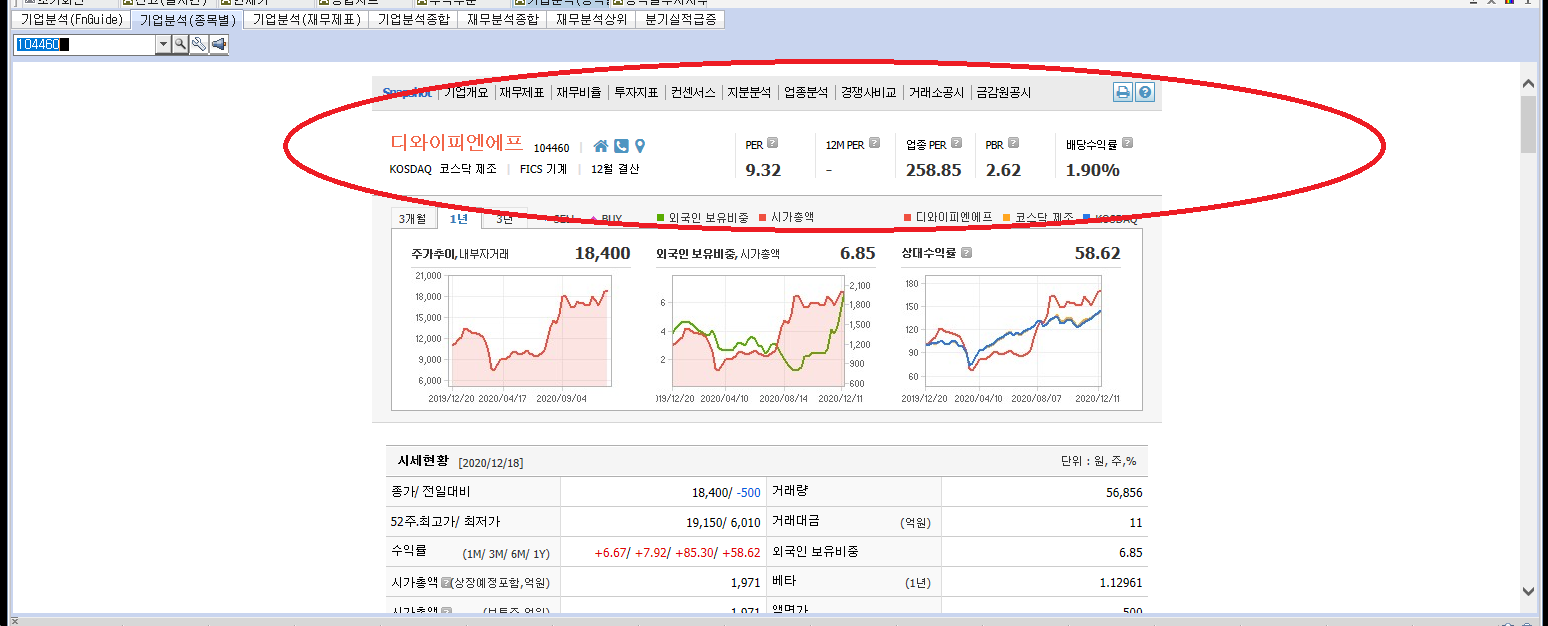Click the 종가 value 18,400/ -500
The height and width of the screenshot is (626, 1548).
coord(726,492)
